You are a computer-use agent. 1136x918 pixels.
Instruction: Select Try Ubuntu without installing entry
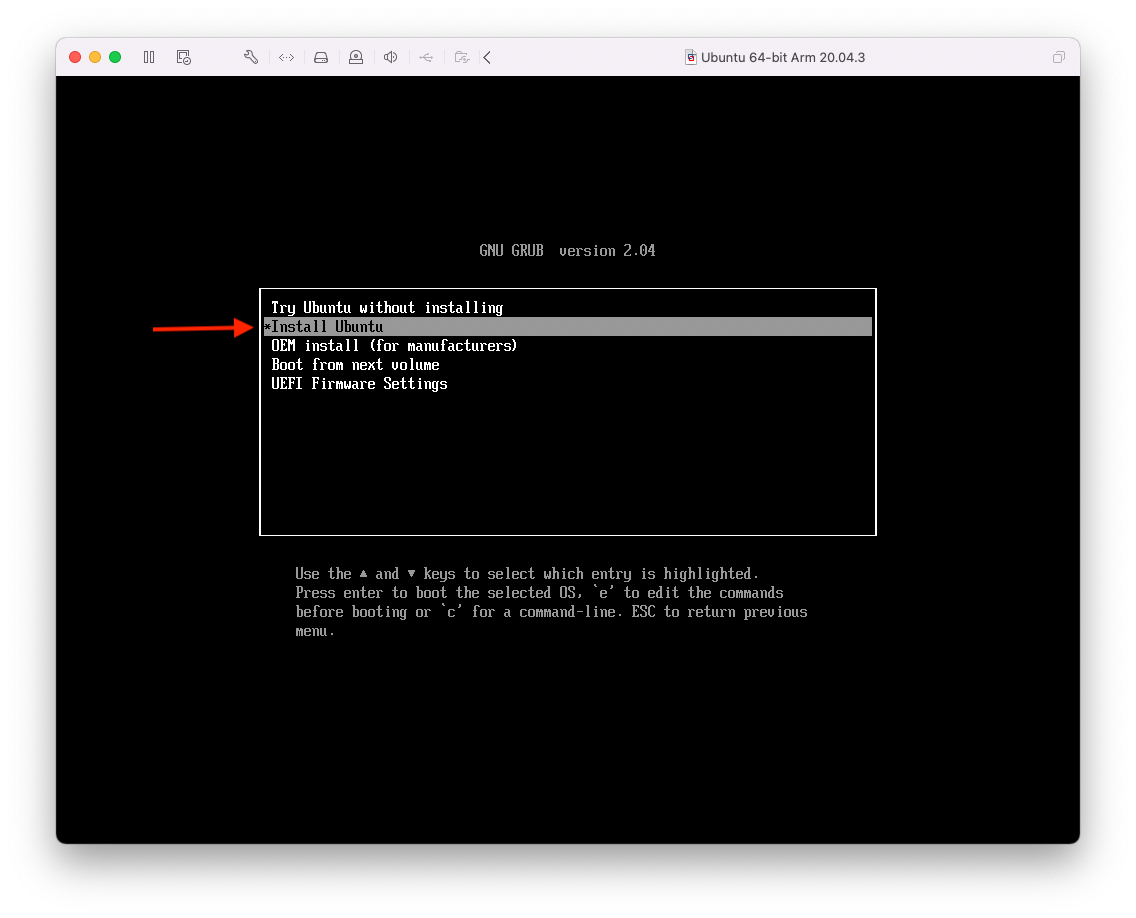click(x=387, y=308)
